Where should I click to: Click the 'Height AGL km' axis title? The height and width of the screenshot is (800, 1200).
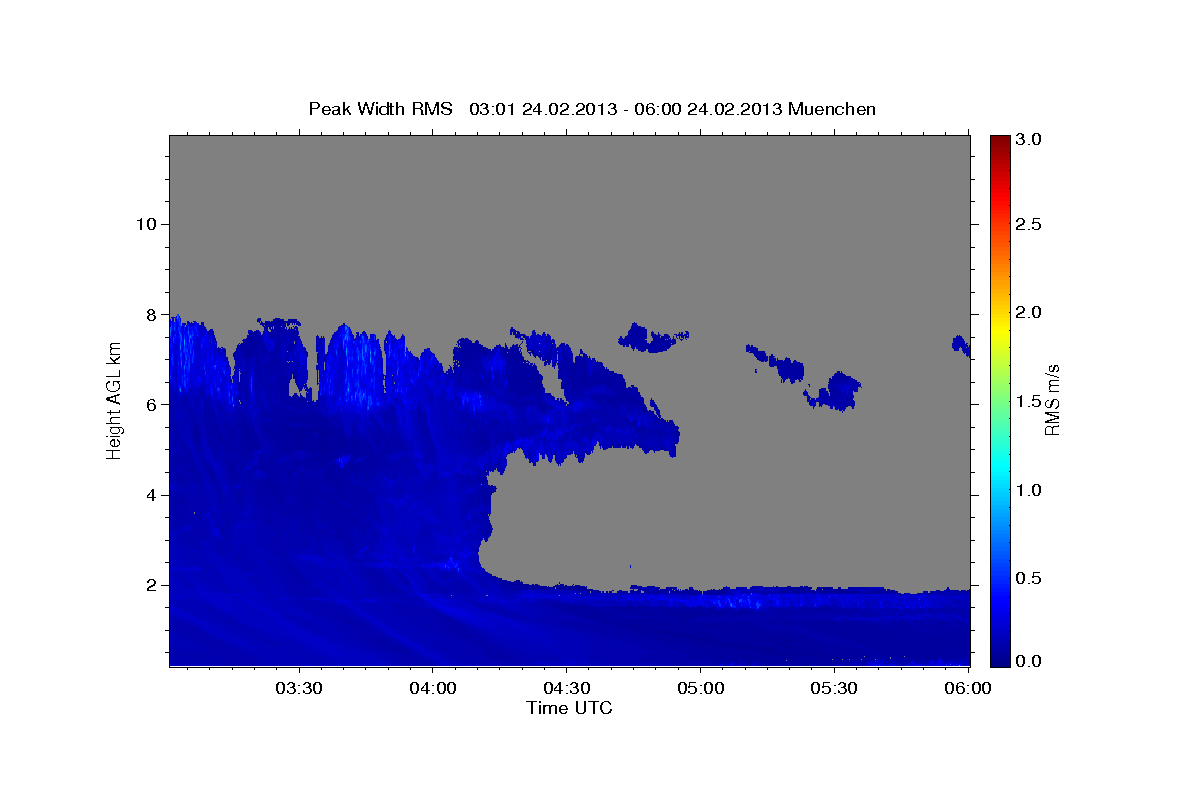(x=114, y=400)
